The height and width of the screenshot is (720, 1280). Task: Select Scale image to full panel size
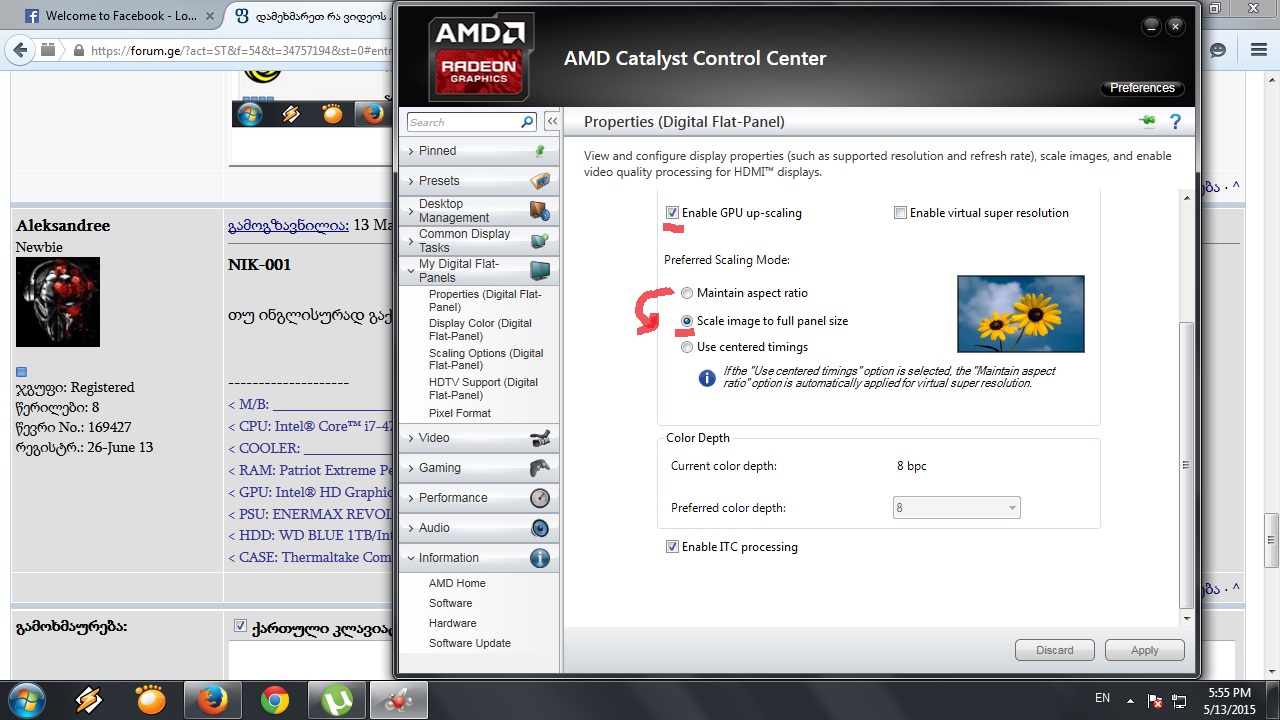coord(686,321)
